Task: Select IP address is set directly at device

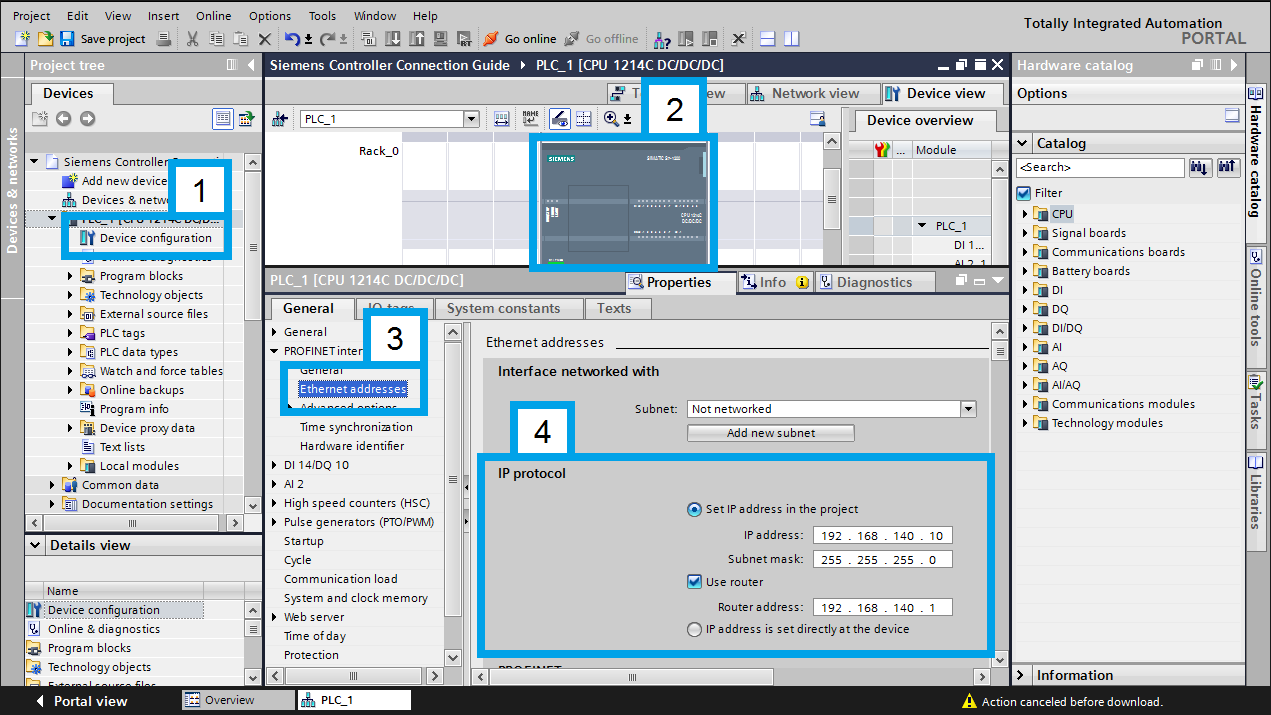Action: tap(694, 629)
